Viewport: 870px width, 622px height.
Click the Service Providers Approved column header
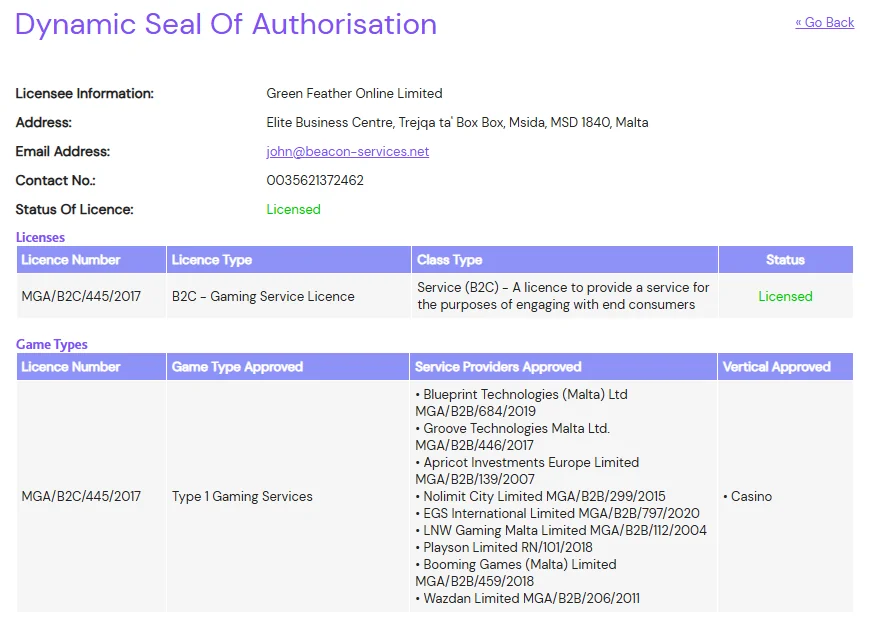[498, 367]
